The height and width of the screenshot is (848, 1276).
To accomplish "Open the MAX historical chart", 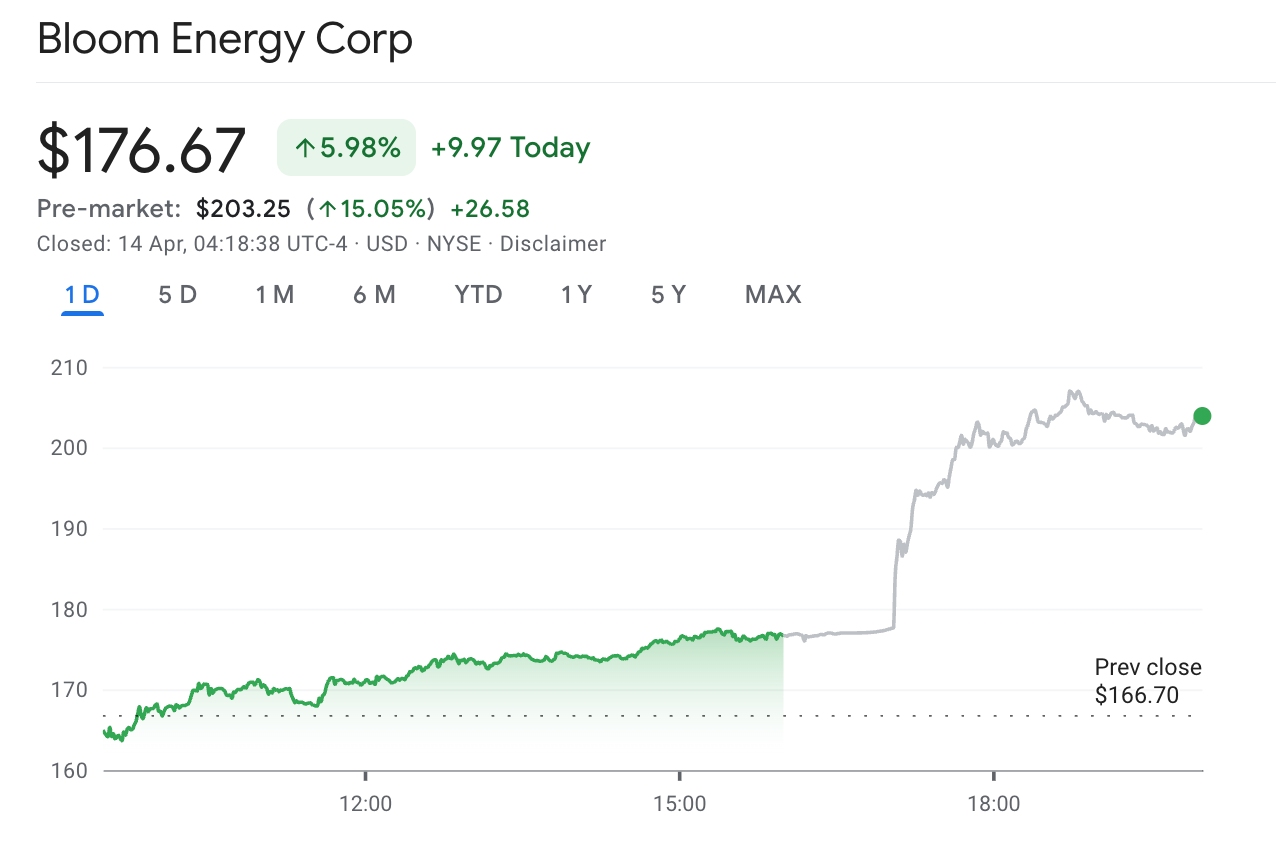I will pos(772,294).
